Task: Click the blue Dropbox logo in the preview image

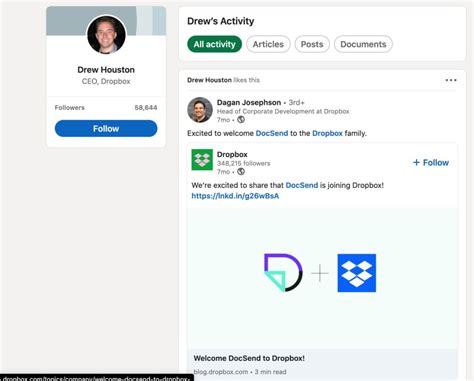Action: click(x=357, y=273)
